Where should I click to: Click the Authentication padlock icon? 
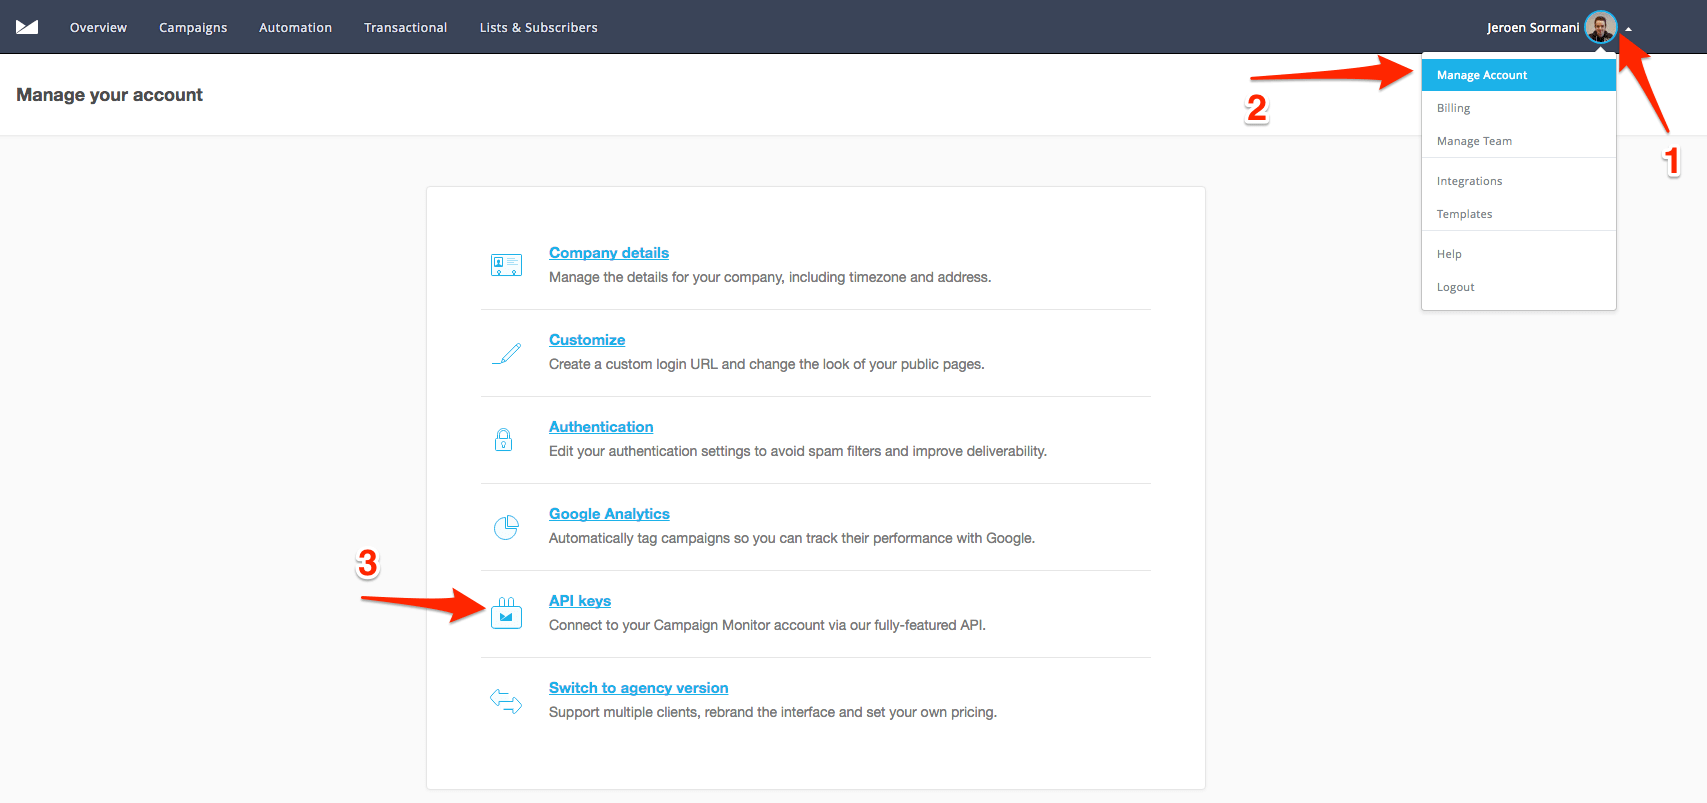click(504, 440)
